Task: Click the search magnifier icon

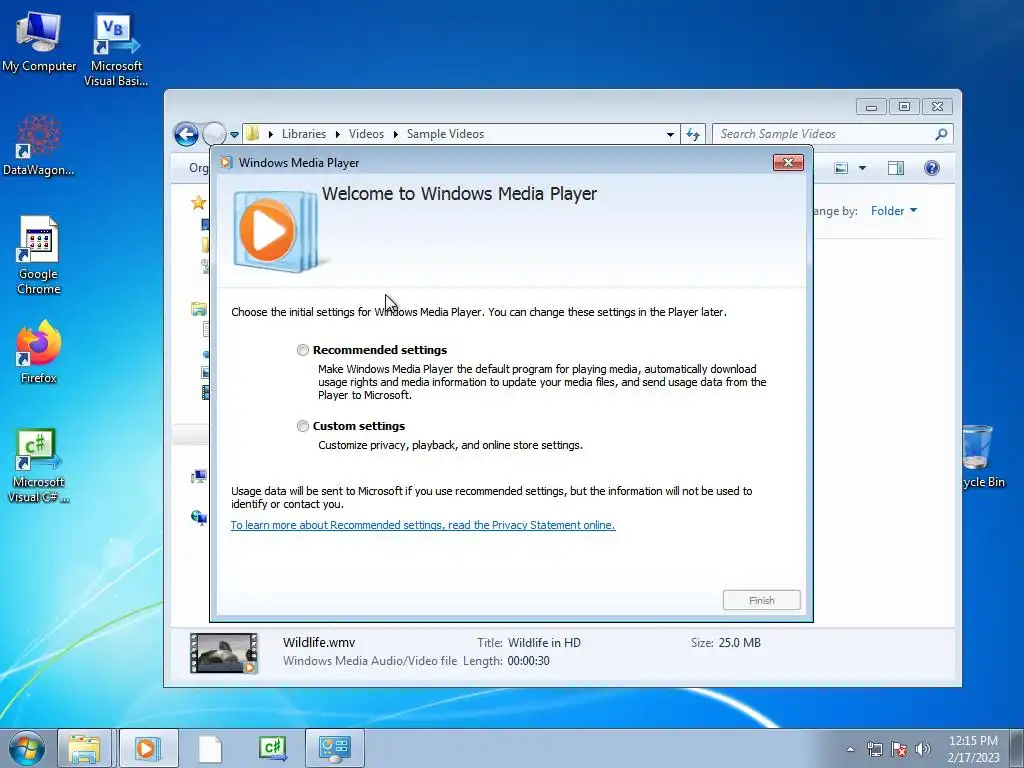Action: pyautogui.click(x=941, y=134)
